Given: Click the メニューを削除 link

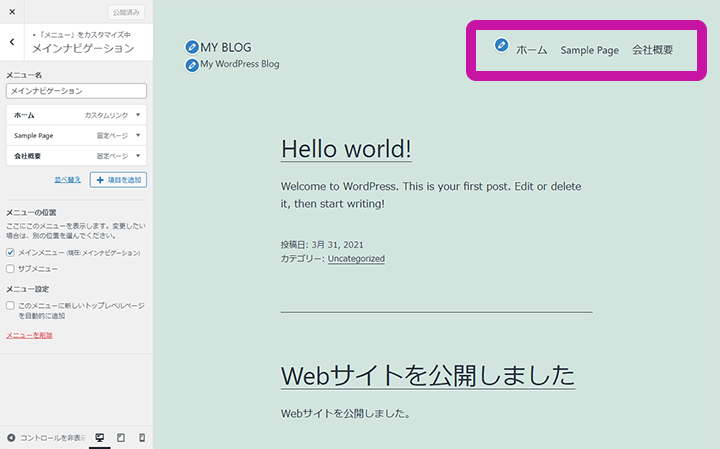Looking at the screenshot, I should (x=29, y=335).
